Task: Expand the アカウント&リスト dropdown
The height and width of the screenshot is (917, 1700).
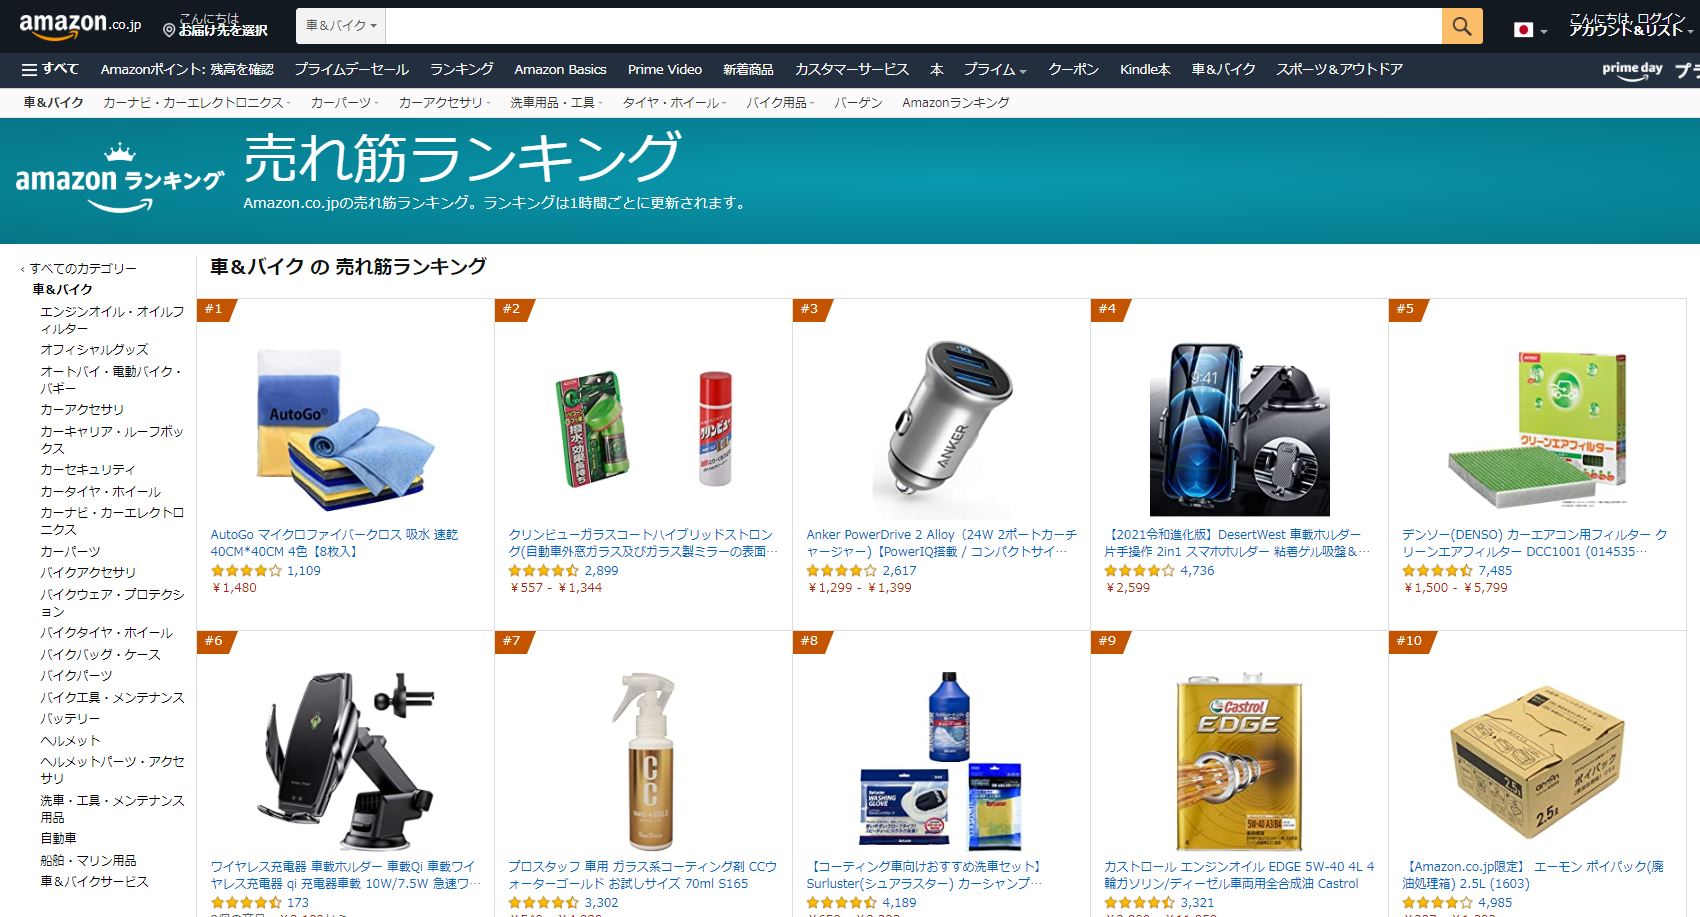Action: pos(1630,30)
